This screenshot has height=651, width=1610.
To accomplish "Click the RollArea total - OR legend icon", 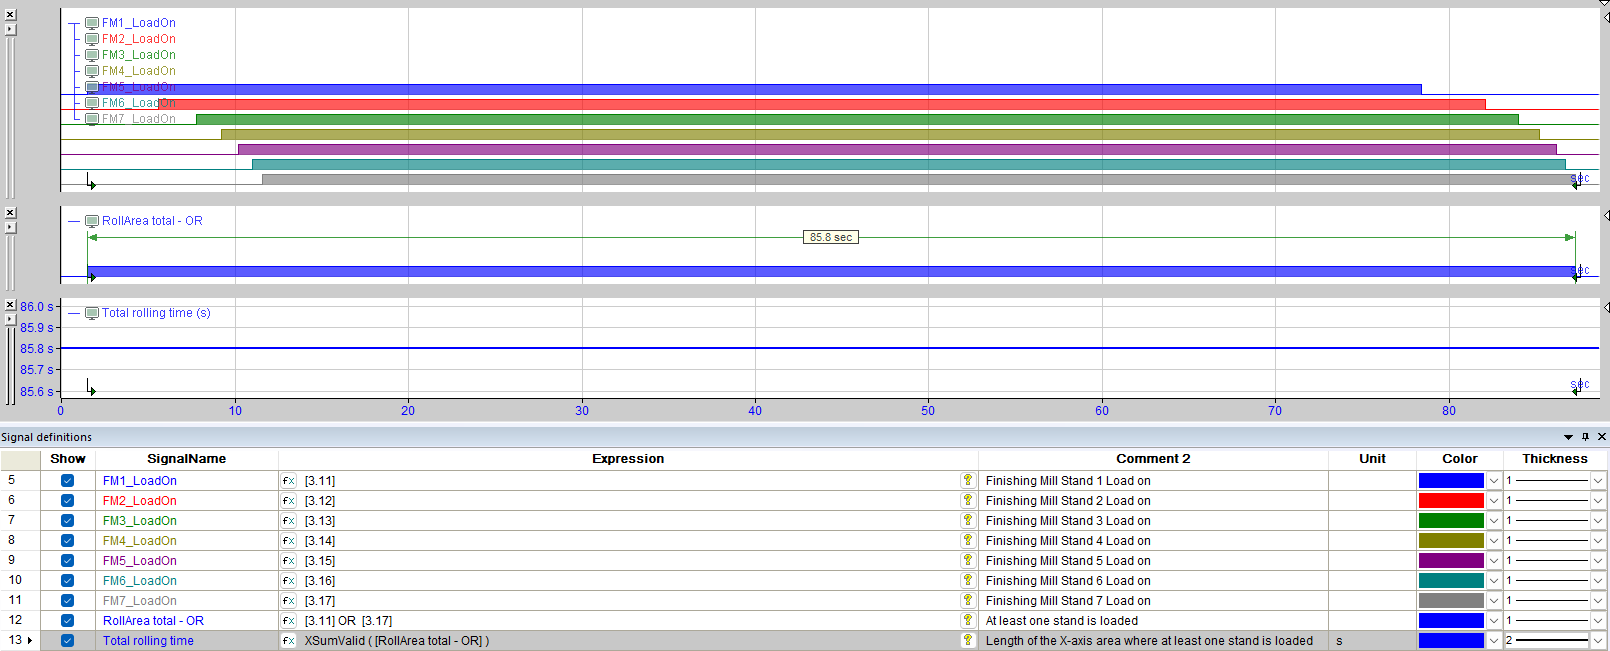I will click(92, 221).
